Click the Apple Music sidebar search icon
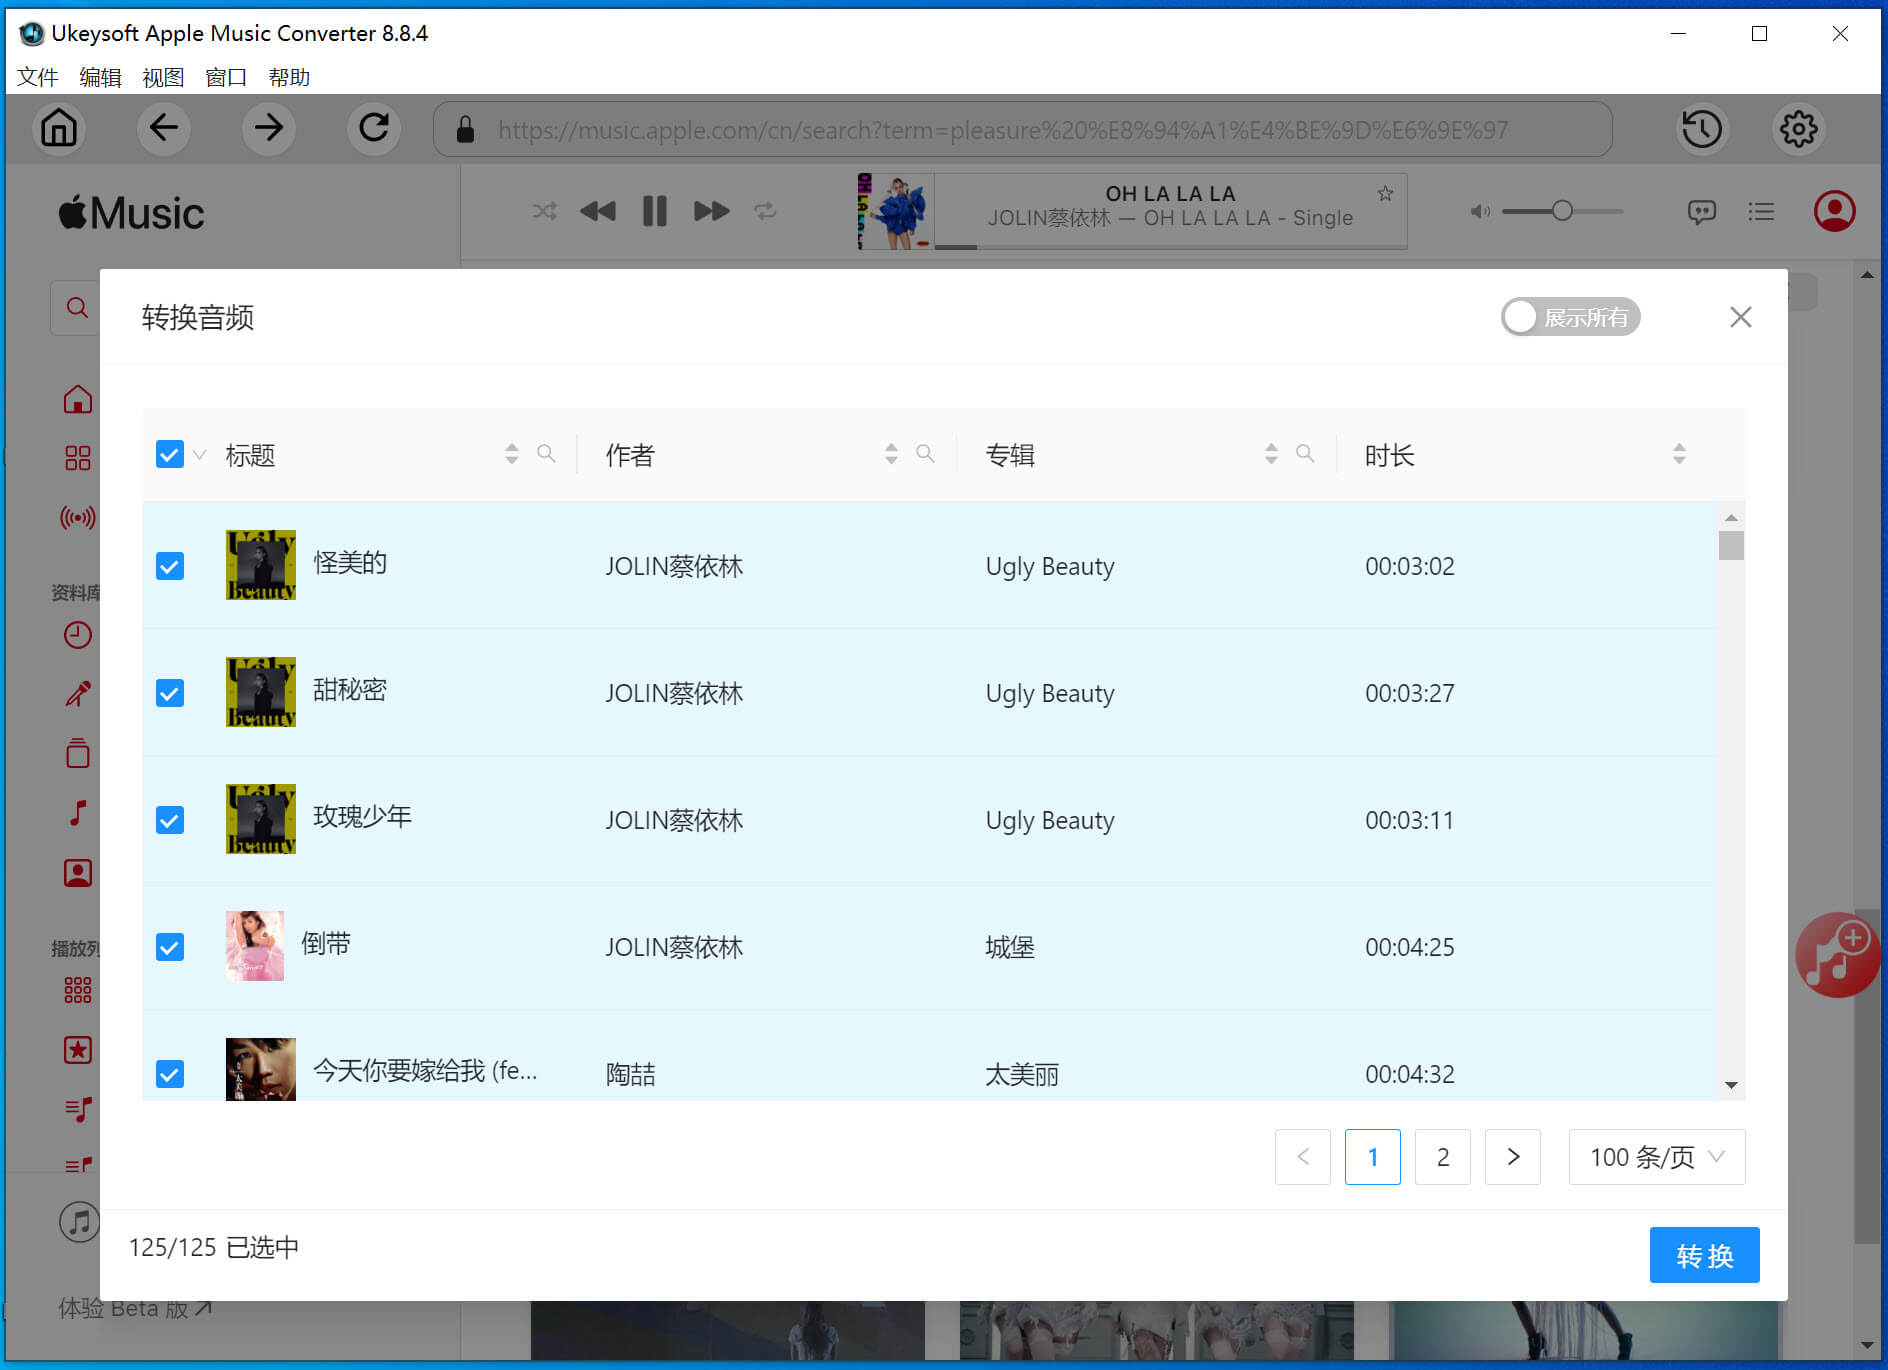1888x1370 pixels. pyautogui.click(x=77, y=307)
